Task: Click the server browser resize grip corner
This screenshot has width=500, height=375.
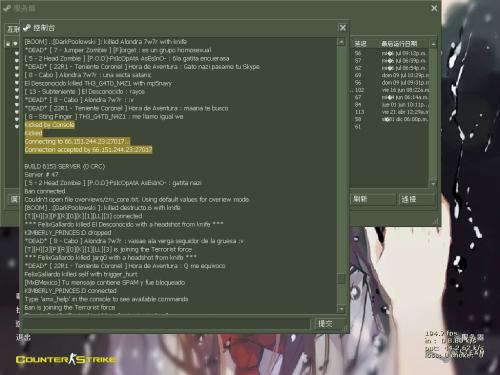Action: coord(436,221)
